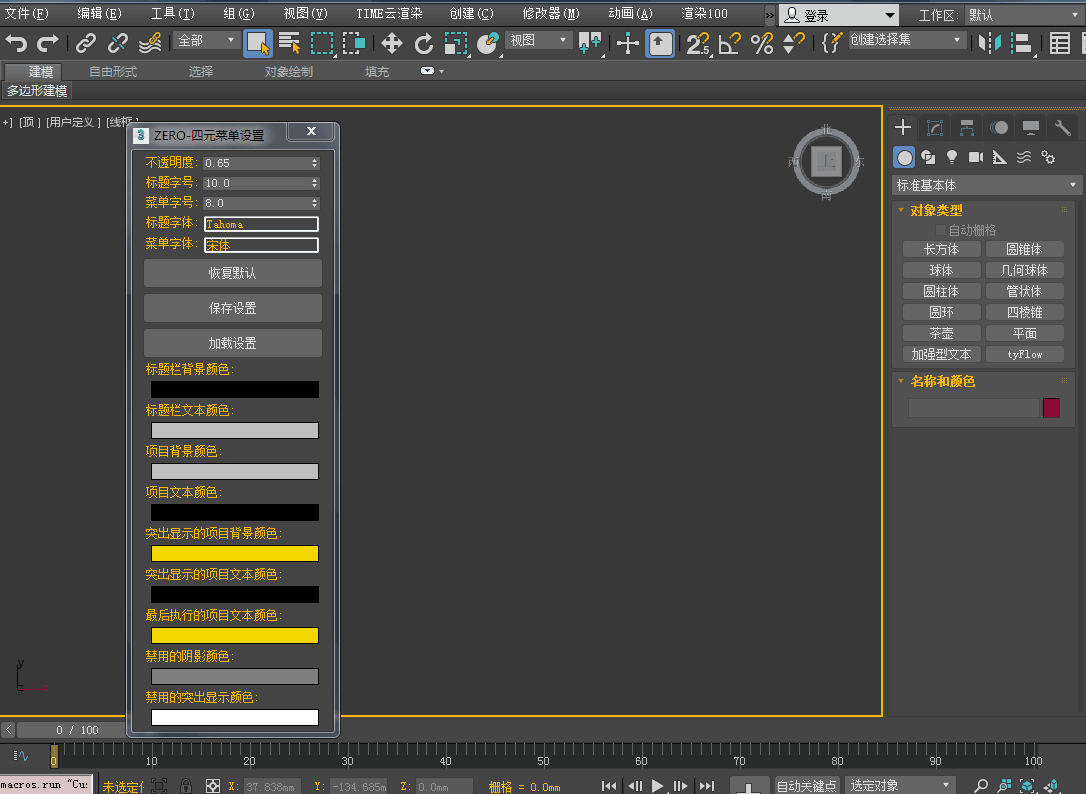This screenshot has width=1086, height=794.
Task: Click the Undo arrow in the toolbar
Action: click(16, 43)
